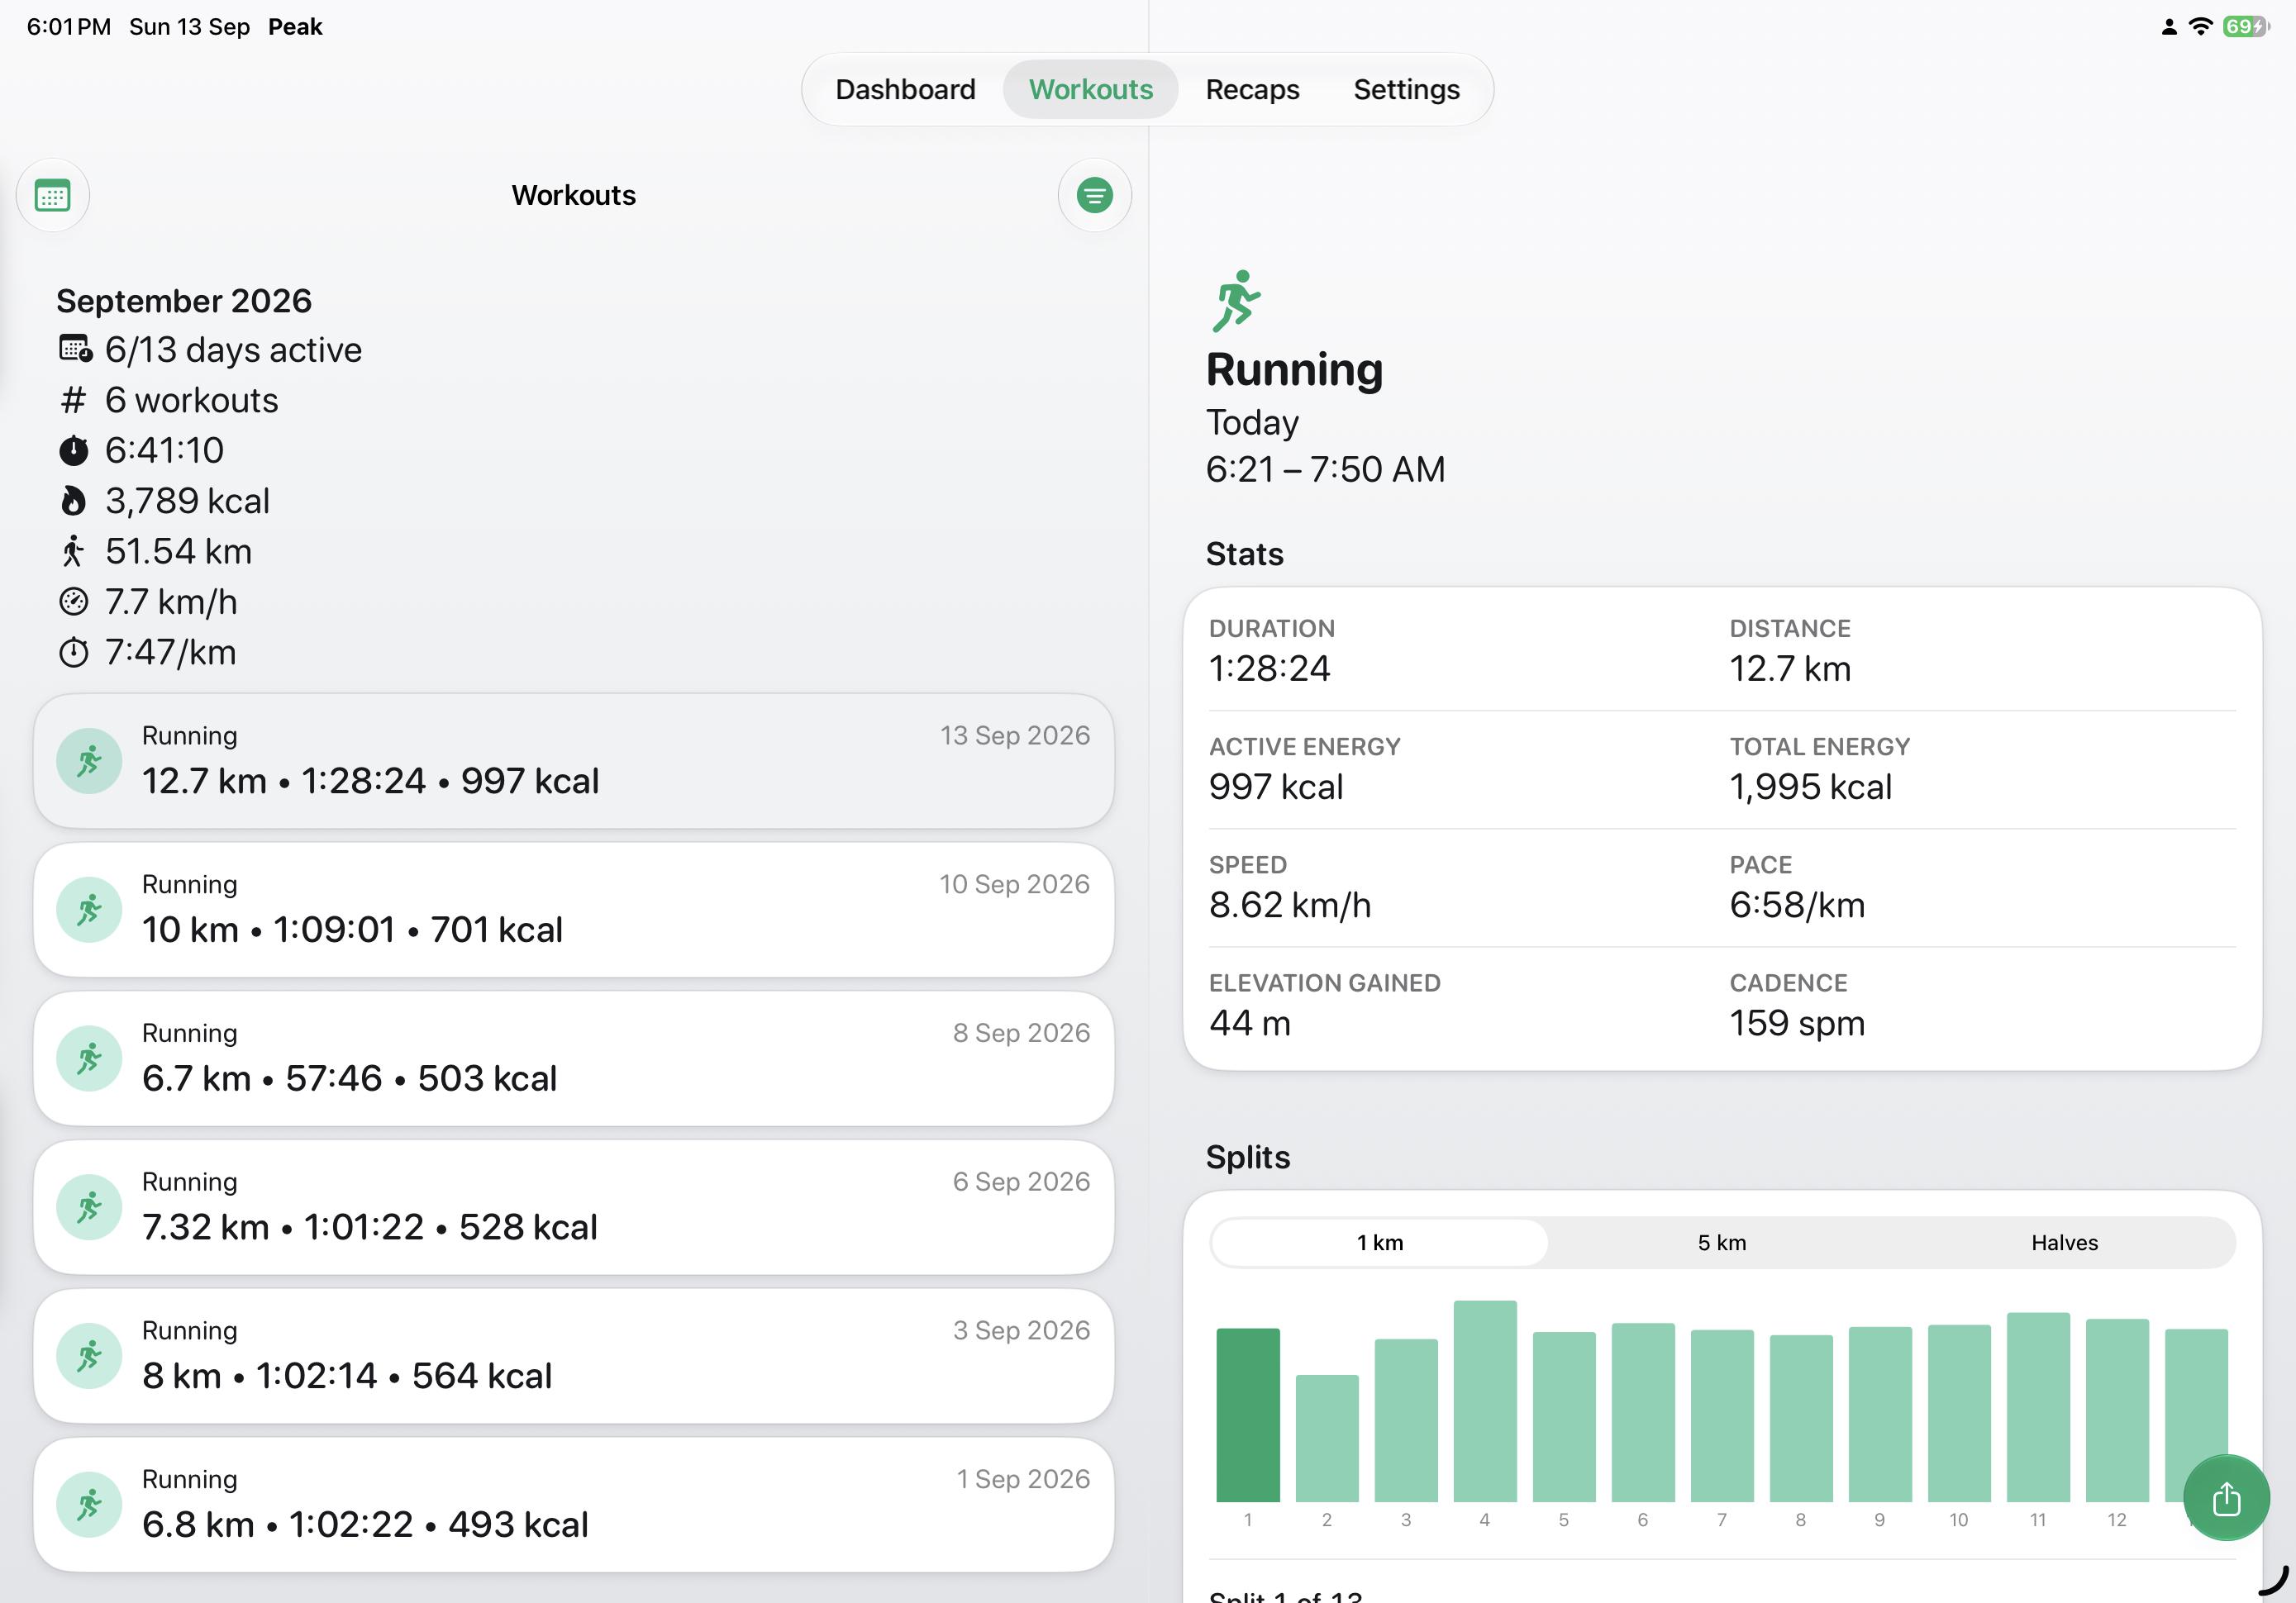
Task: Open the Dashboard tab
Action: click(x=905, y=90)
